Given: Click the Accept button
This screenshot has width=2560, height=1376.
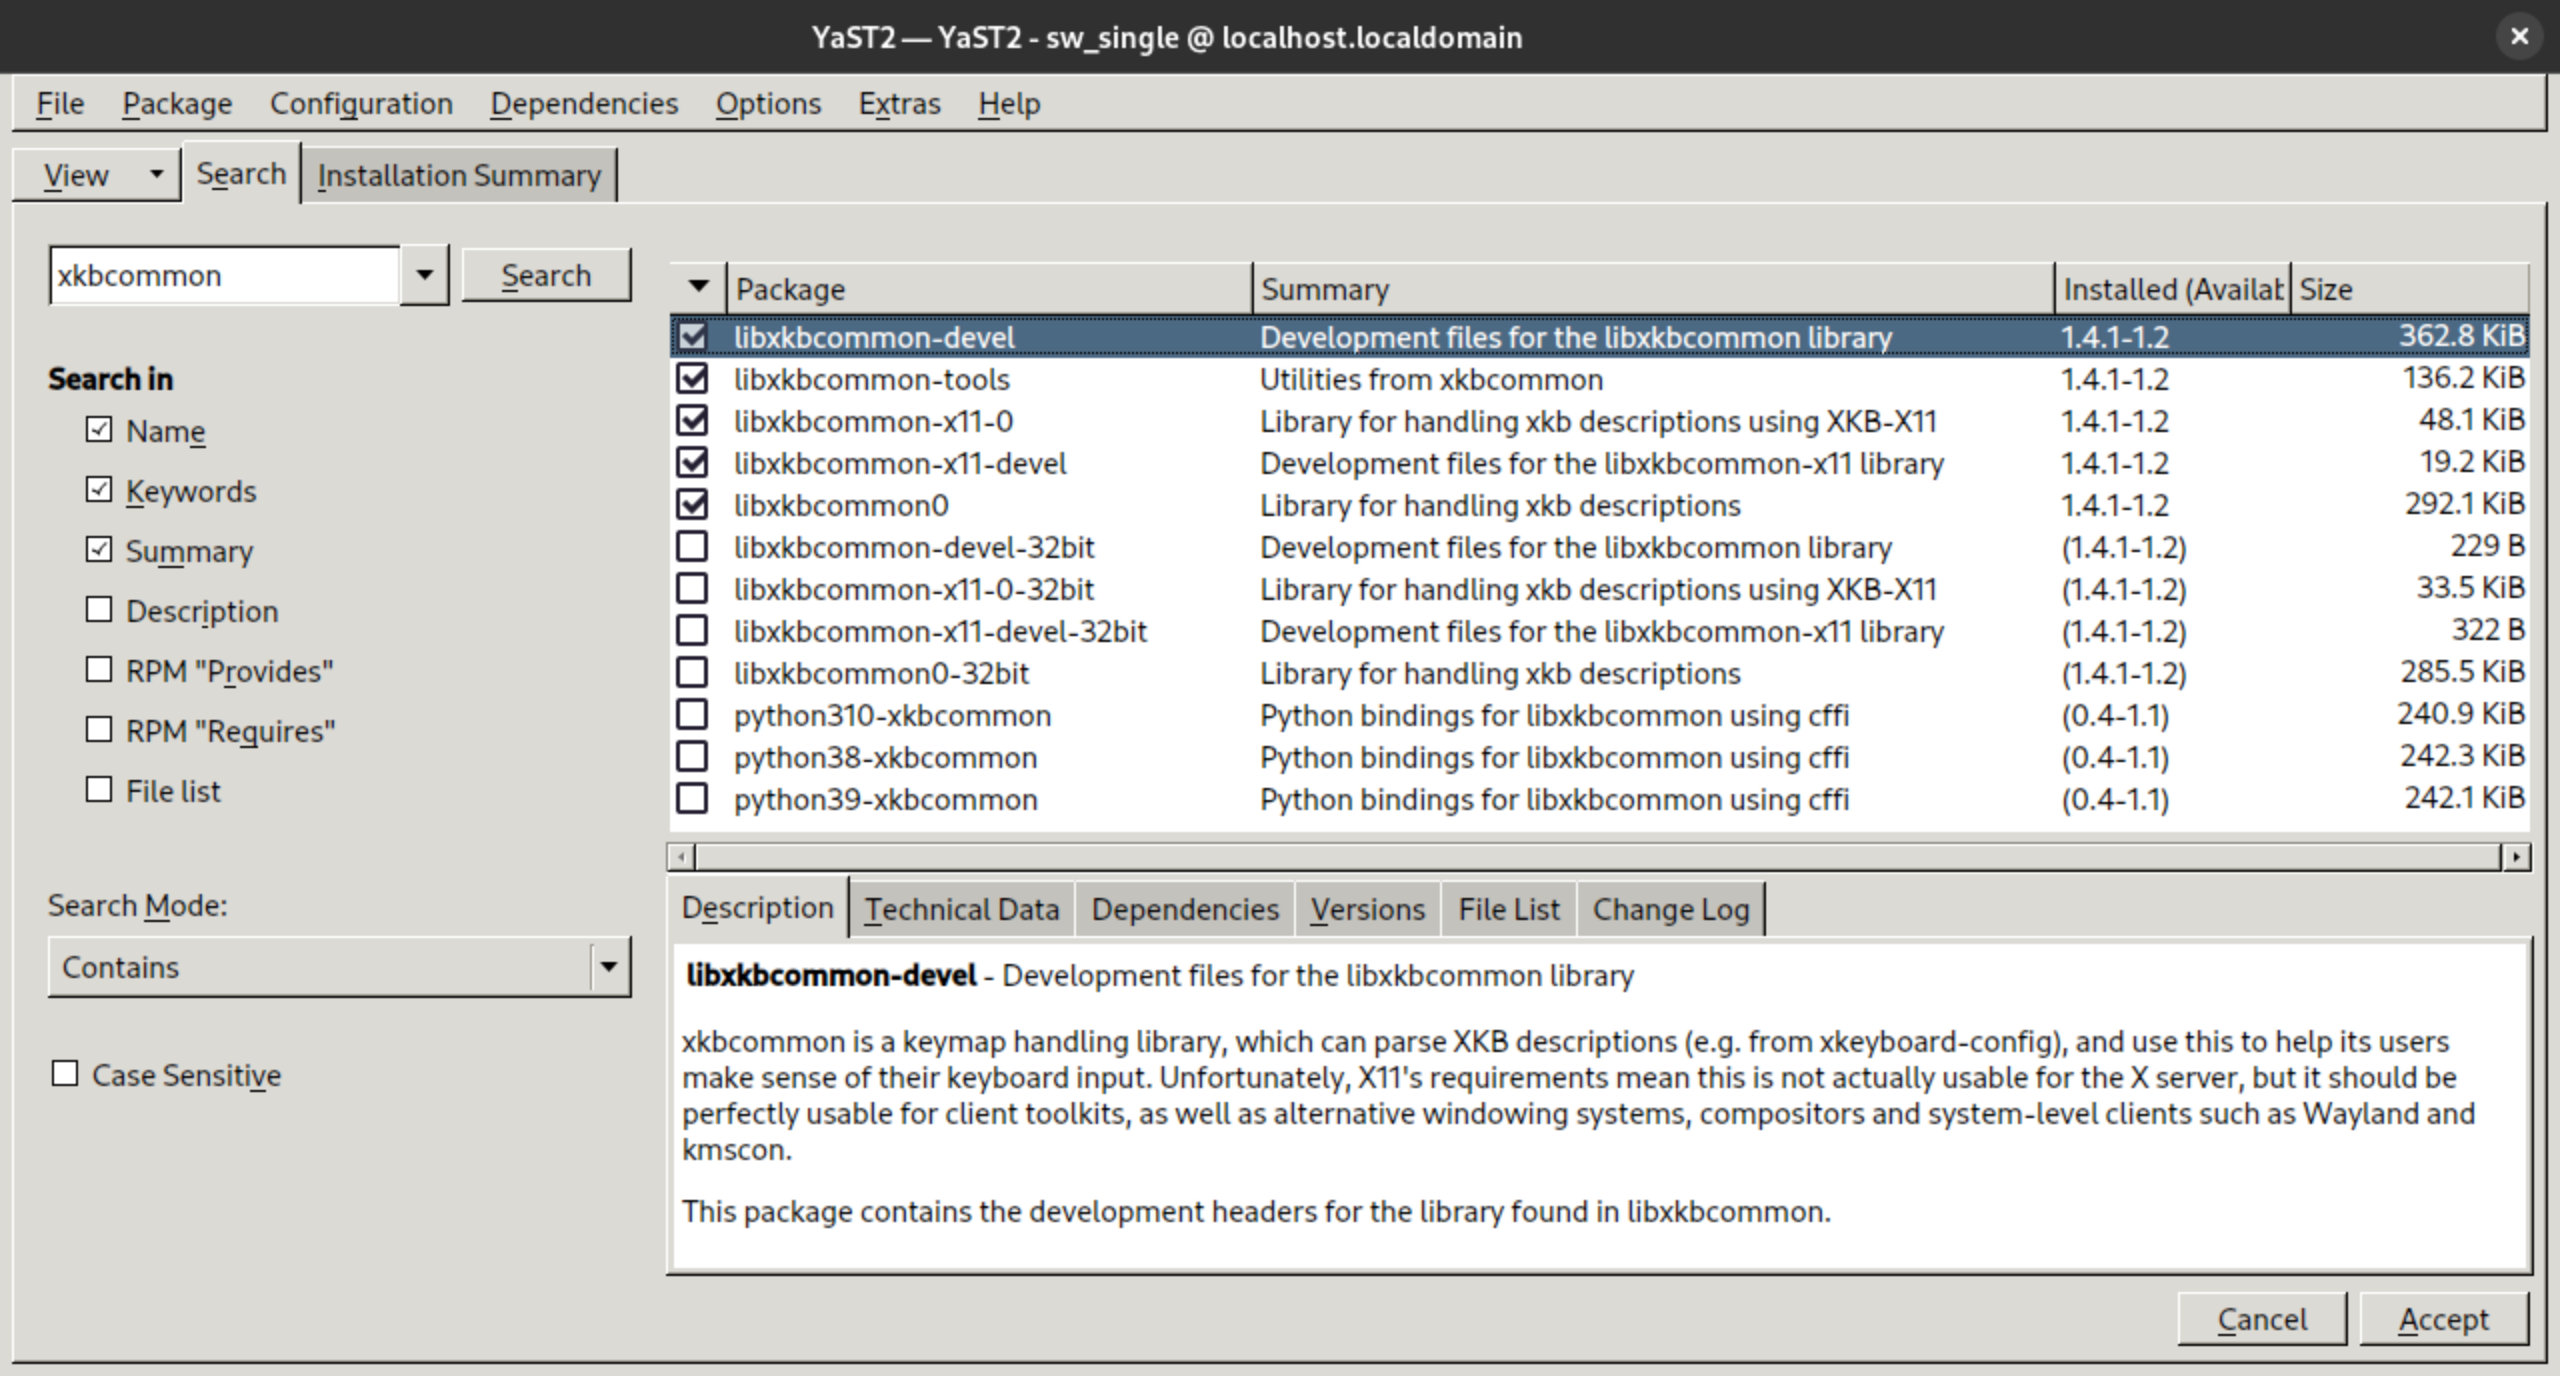Looking at the screenshot, I should pyautogui.click(x=2442, y=1318).
